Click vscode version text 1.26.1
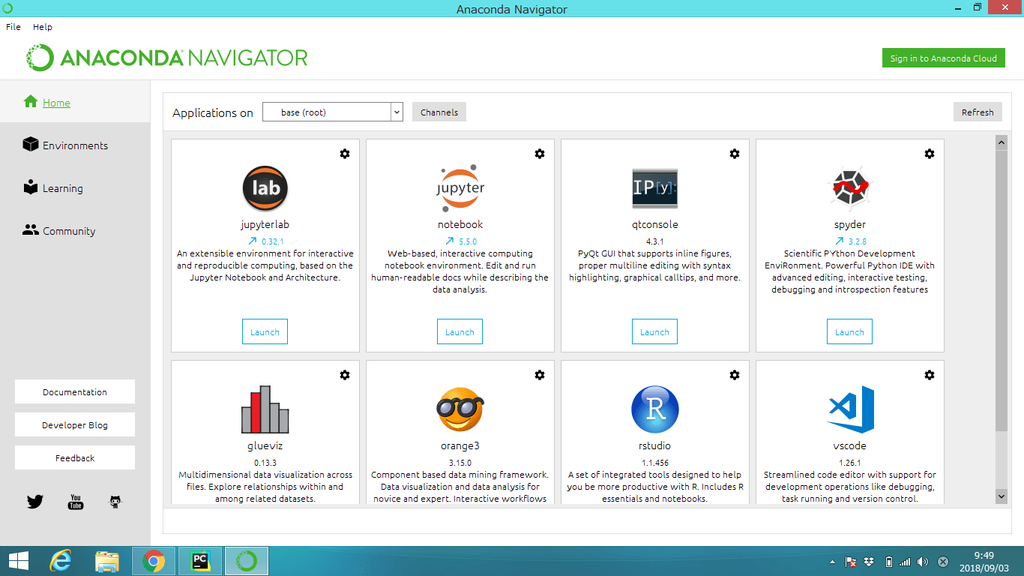The width and height of the screenshot is (1024, 576). pos(850,463)
